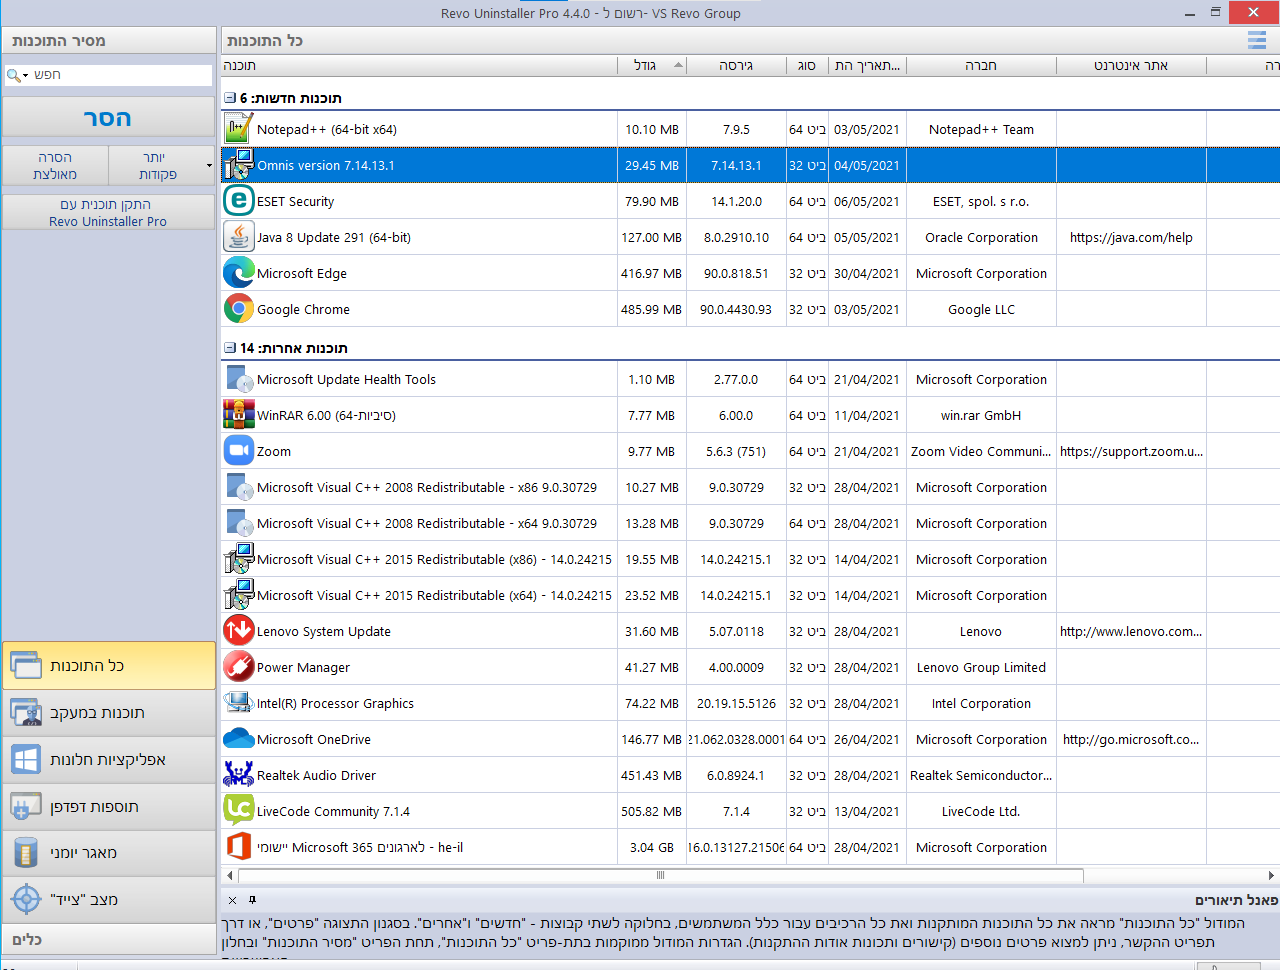Click 'התקן תוכנית עם Revo Uninstaller Pro'
The height and width of the screenshot is (970, 1280).
click(x=108, y=212)
